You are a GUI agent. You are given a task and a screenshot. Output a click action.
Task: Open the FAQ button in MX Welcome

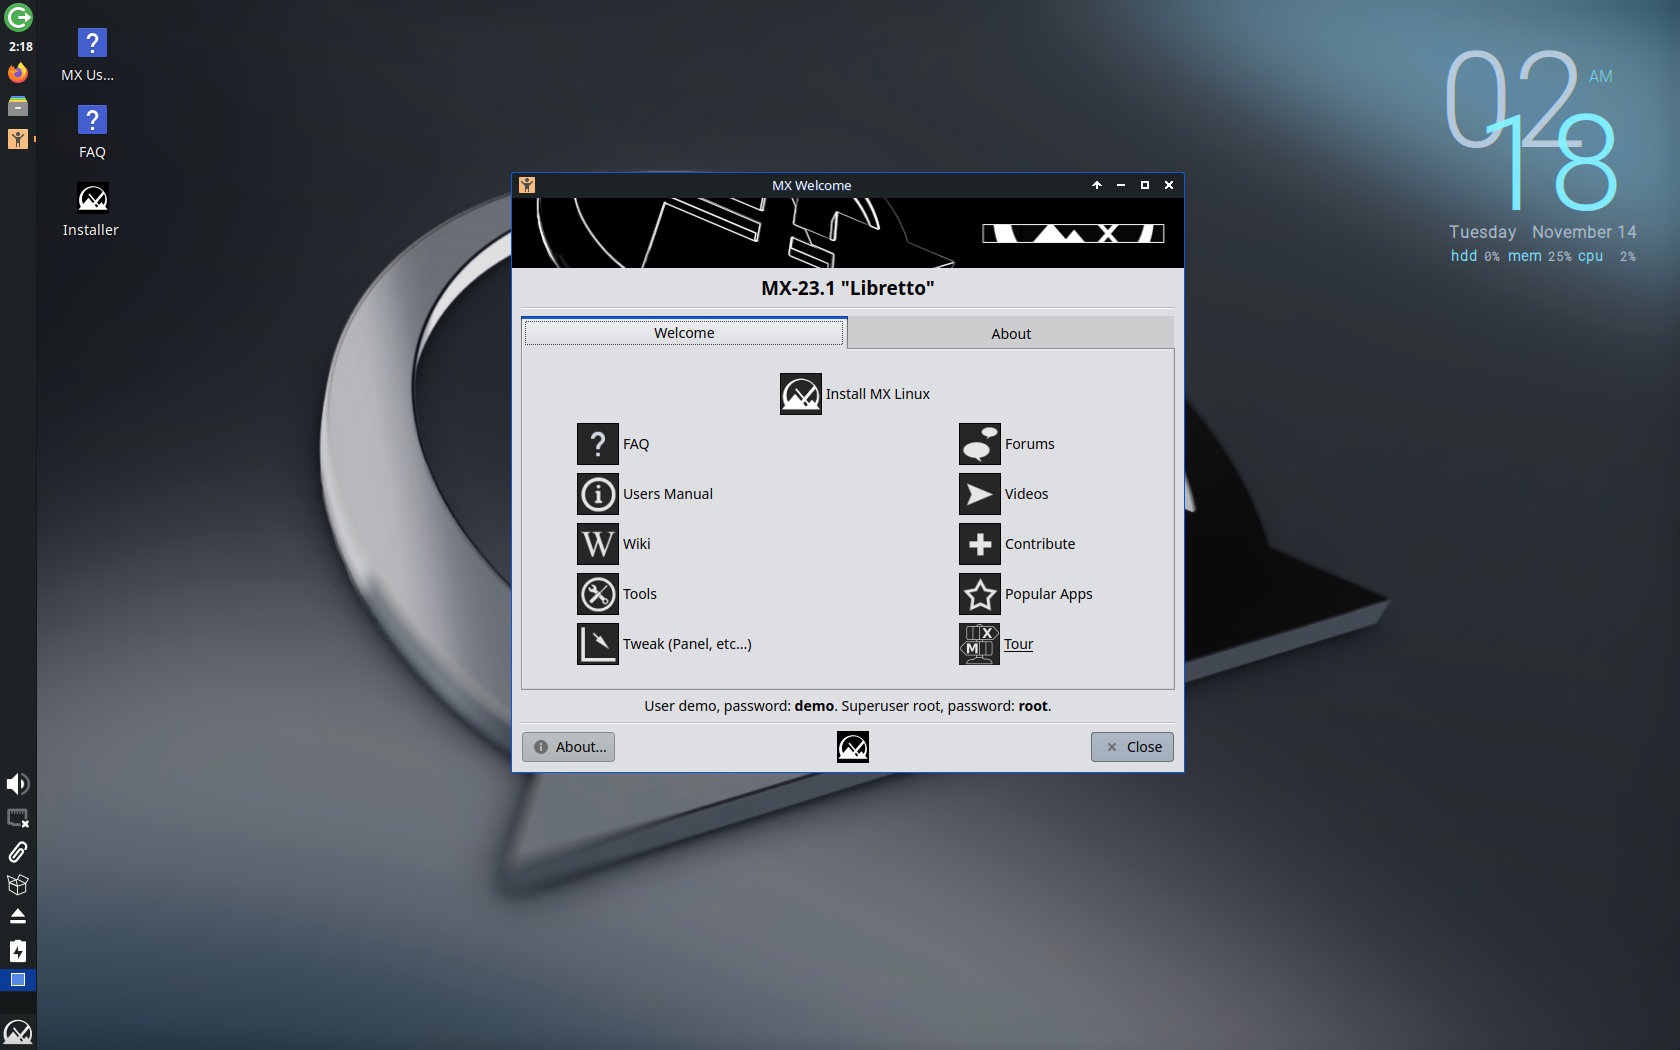coord(613,444)
